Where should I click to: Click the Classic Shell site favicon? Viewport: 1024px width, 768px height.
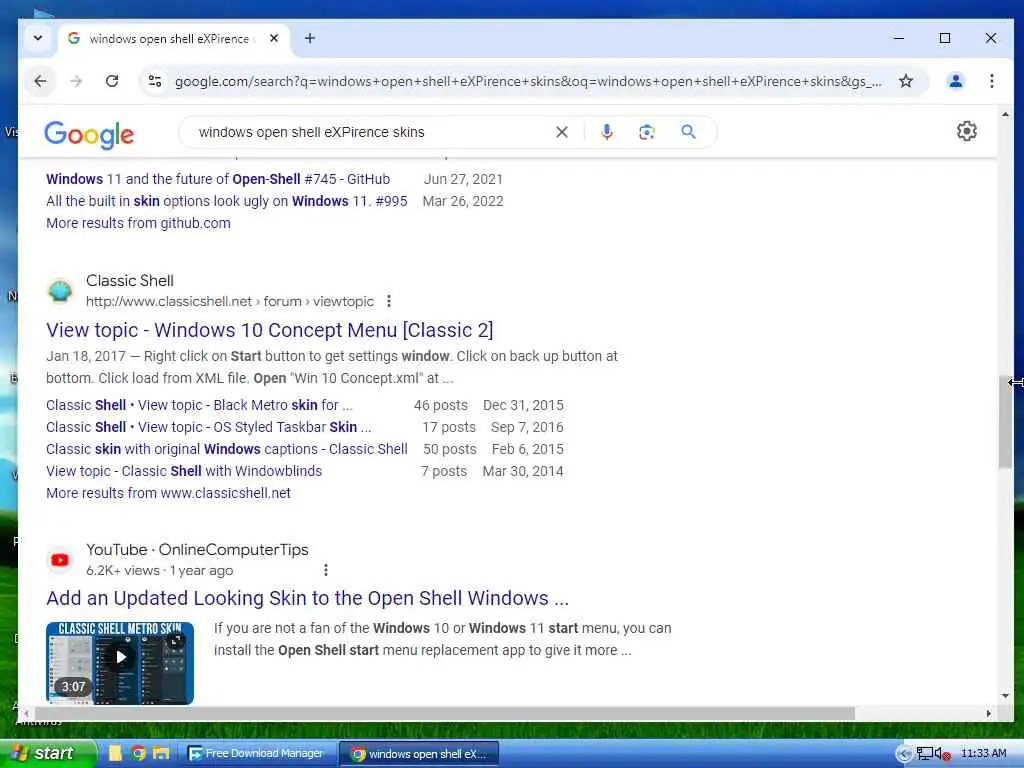60,291
